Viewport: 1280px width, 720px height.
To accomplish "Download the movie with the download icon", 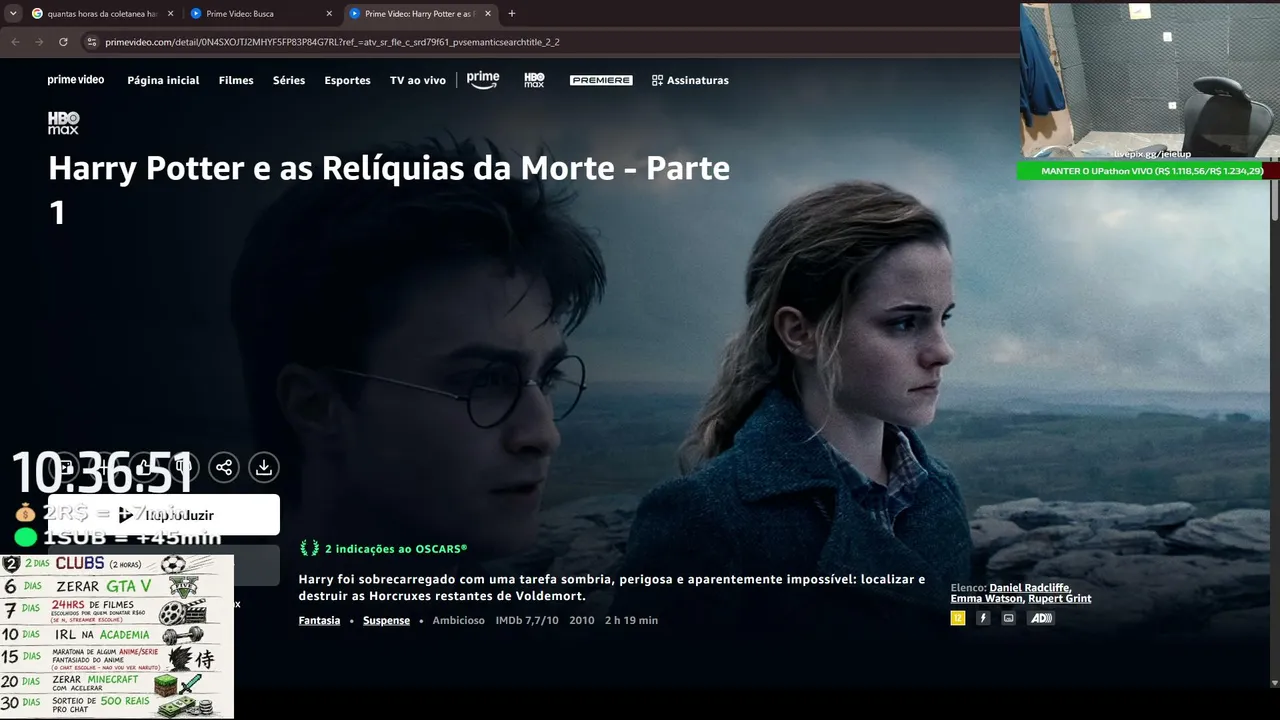I will point(263,467).
